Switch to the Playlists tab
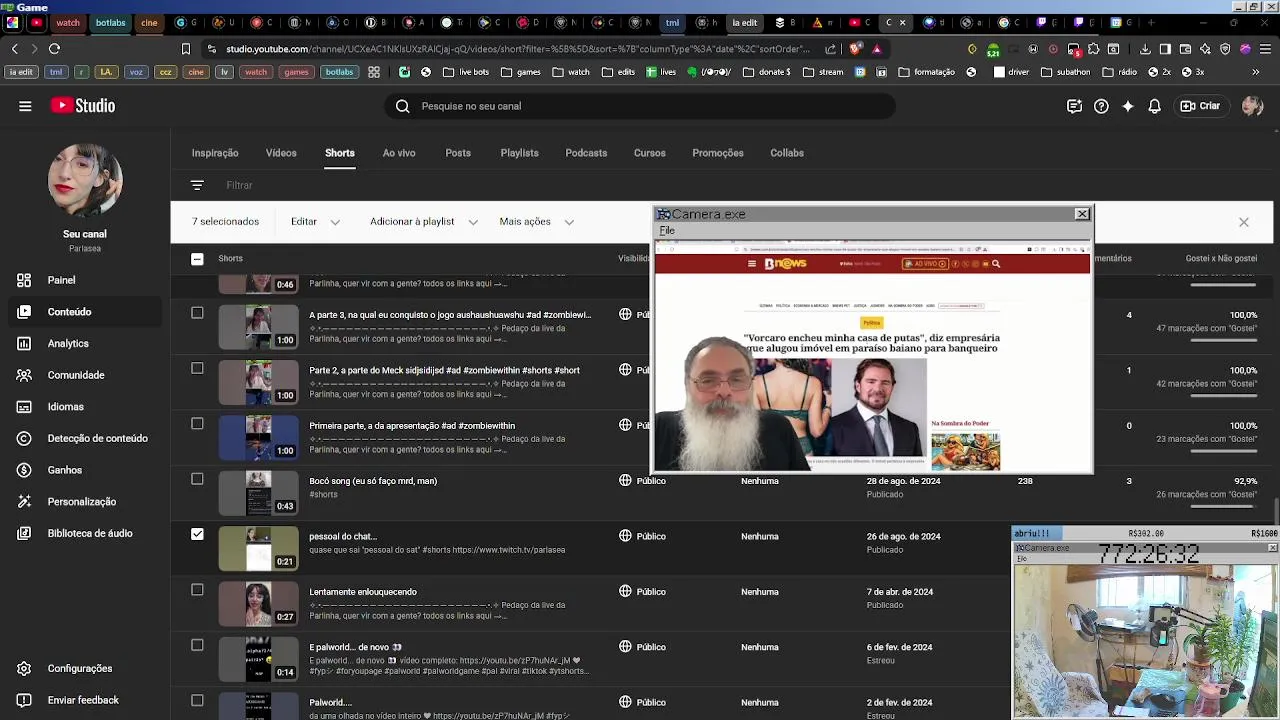1280x720 pixels. [x=519, y=153]
